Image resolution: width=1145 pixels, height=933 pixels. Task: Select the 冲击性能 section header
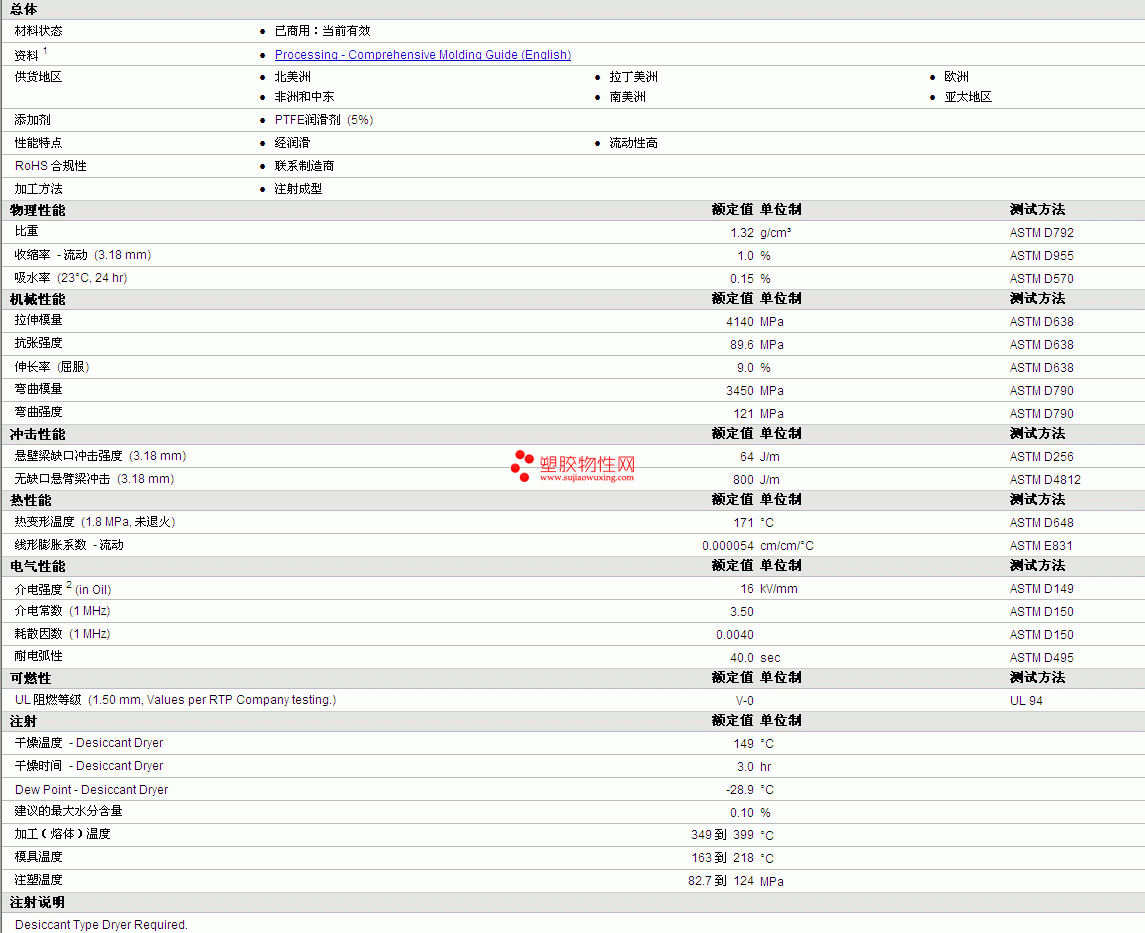coord(38,434)
